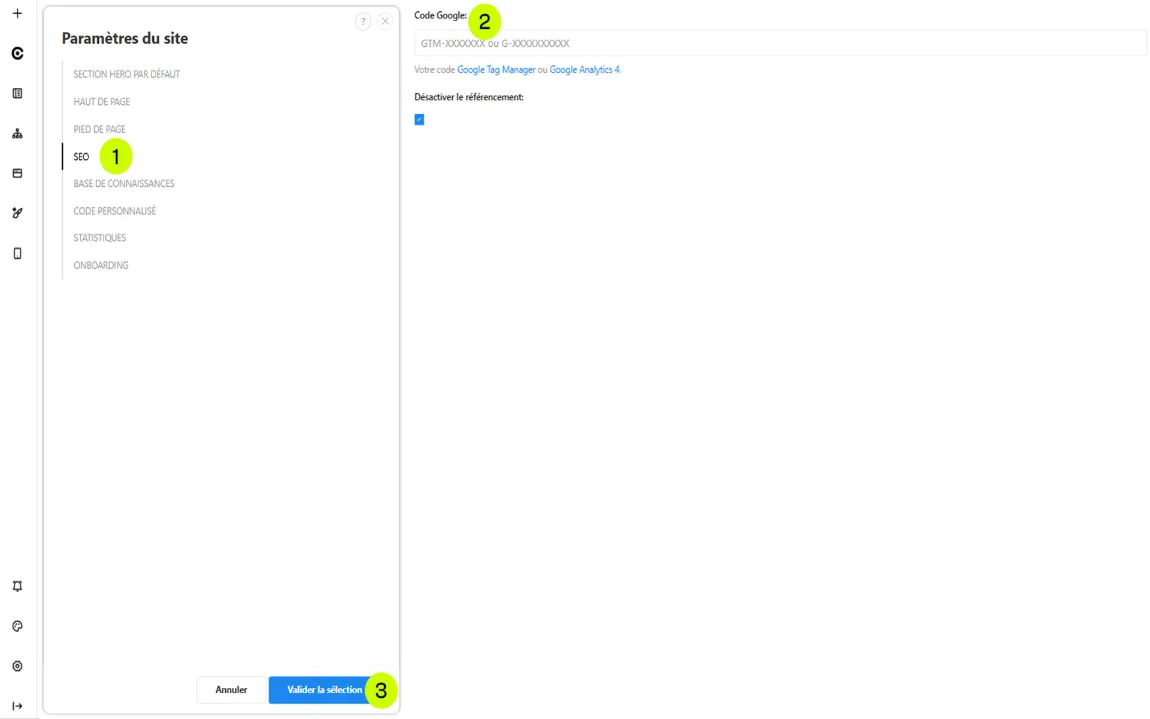This screenshot has height=719, width=1150.
Task: Click the mobile phone preview icon
Action: coord(17,253)
